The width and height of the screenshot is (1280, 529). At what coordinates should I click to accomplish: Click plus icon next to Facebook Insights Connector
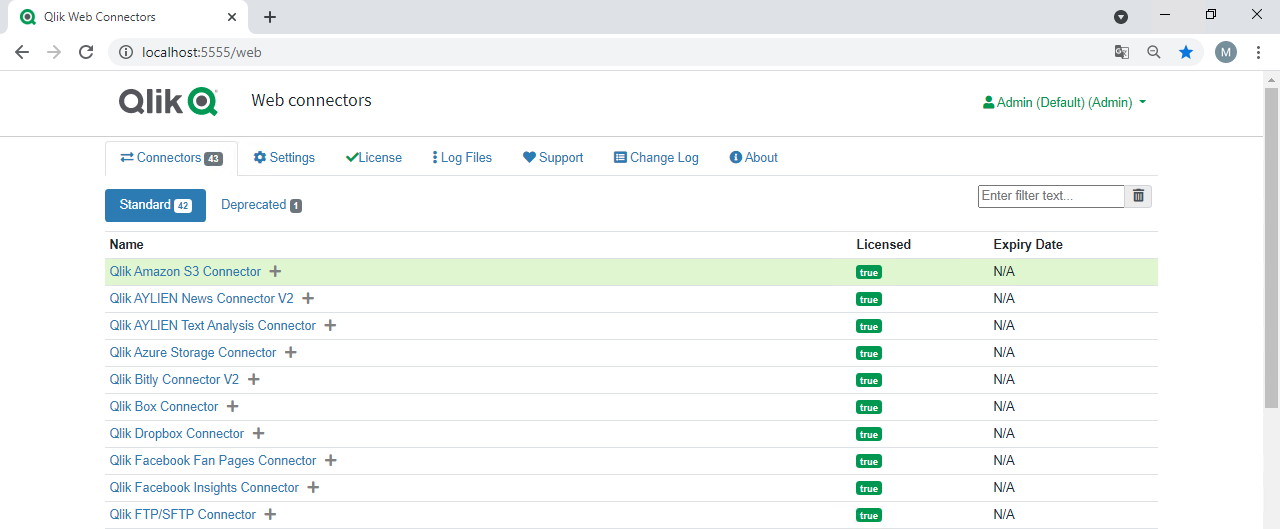click(x=313, y=488)
